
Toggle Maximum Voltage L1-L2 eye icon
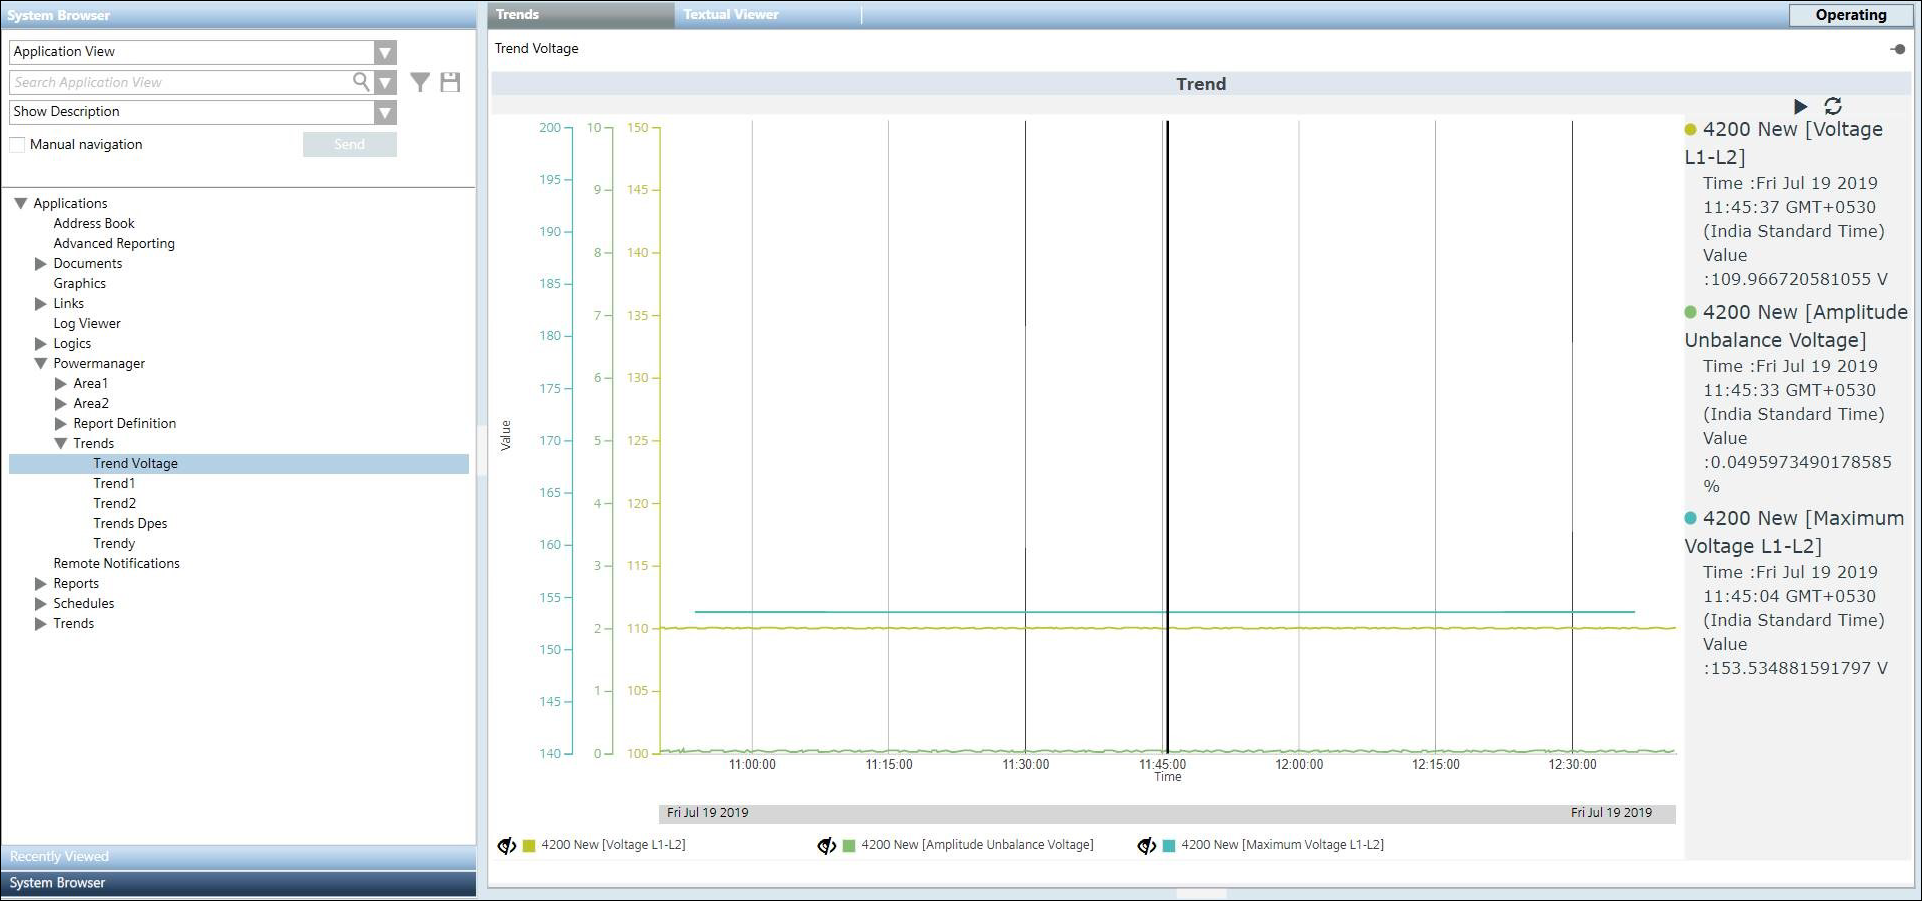[1146, 846]
